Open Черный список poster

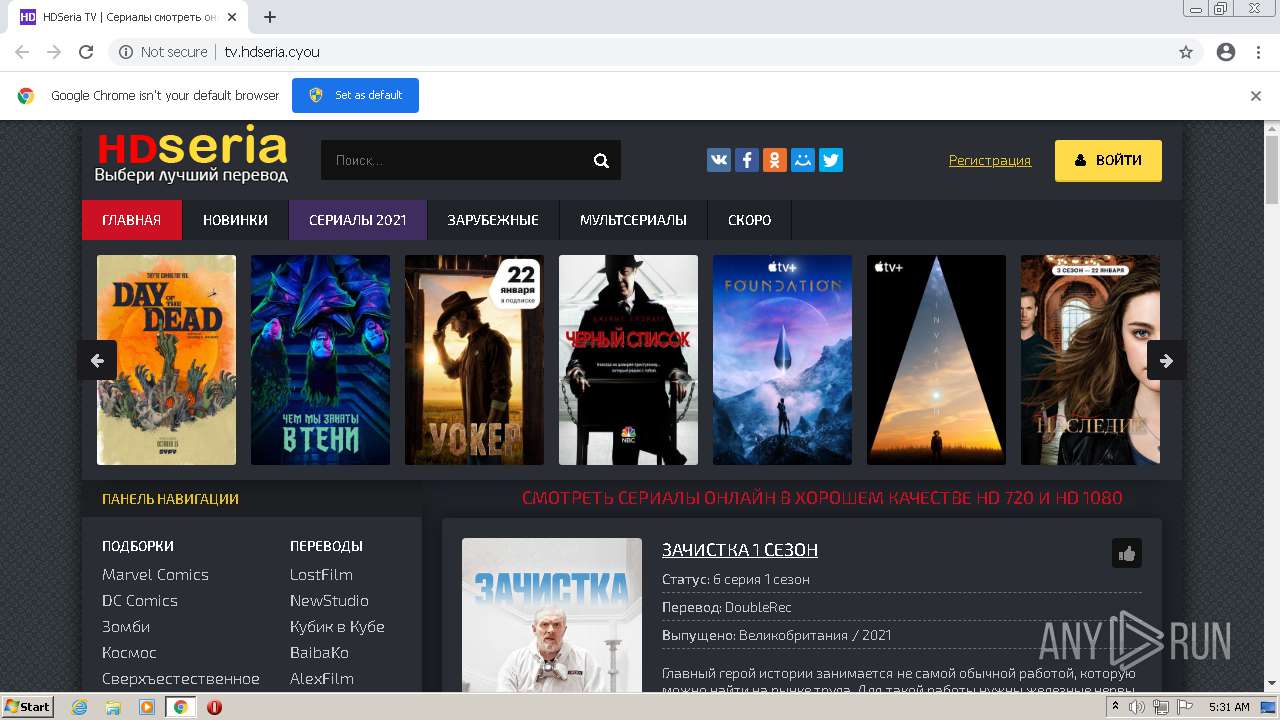click(x=628, y=360)
